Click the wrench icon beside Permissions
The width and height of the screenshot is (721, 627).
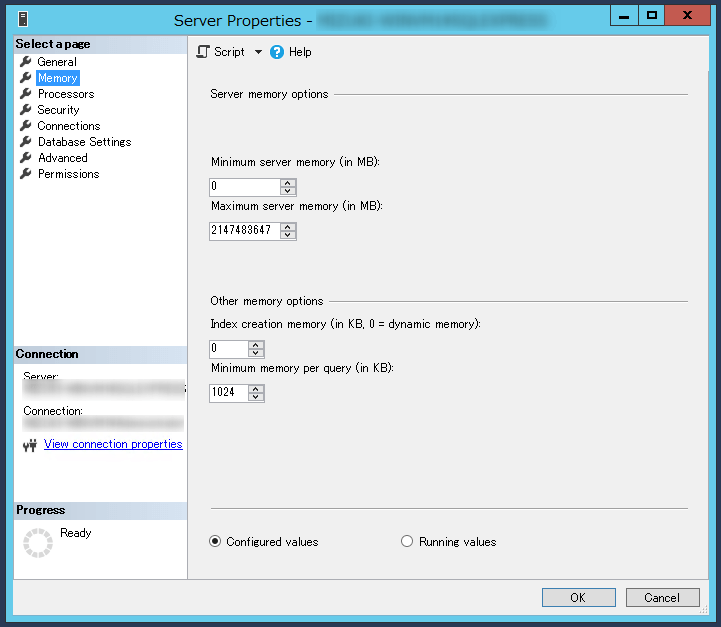tap(26, 173)
